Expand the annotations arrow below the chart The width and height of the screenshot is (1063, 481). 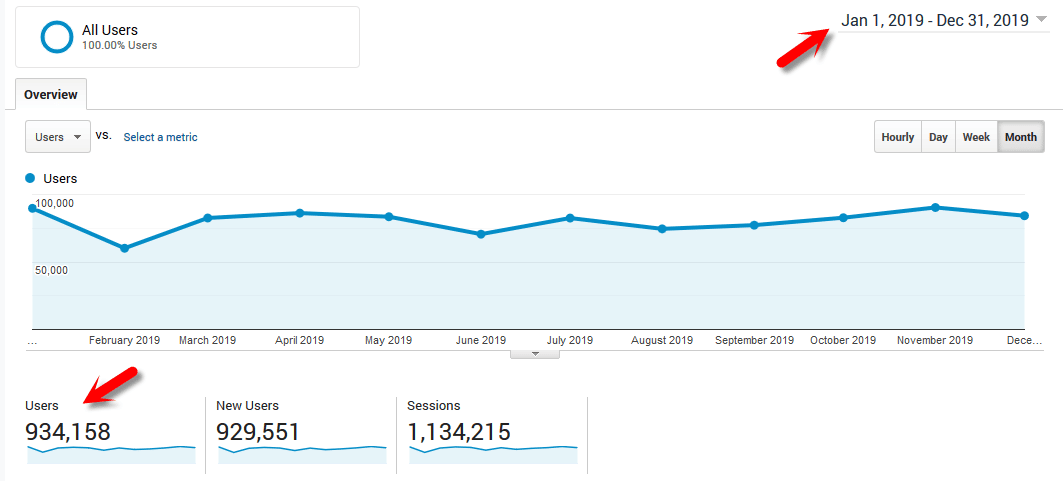point(535,353)
